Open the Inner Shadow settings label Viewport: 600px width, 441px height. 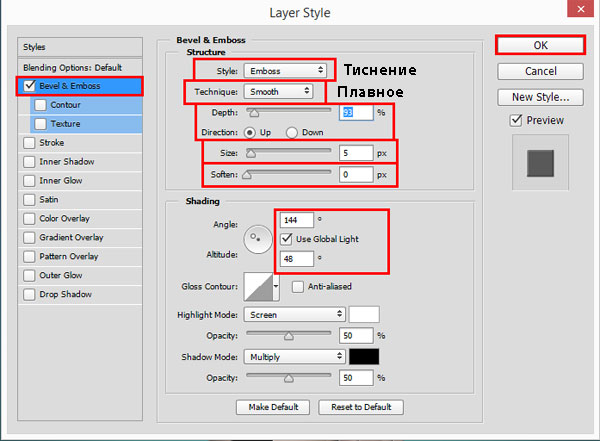tap(67, 162)
